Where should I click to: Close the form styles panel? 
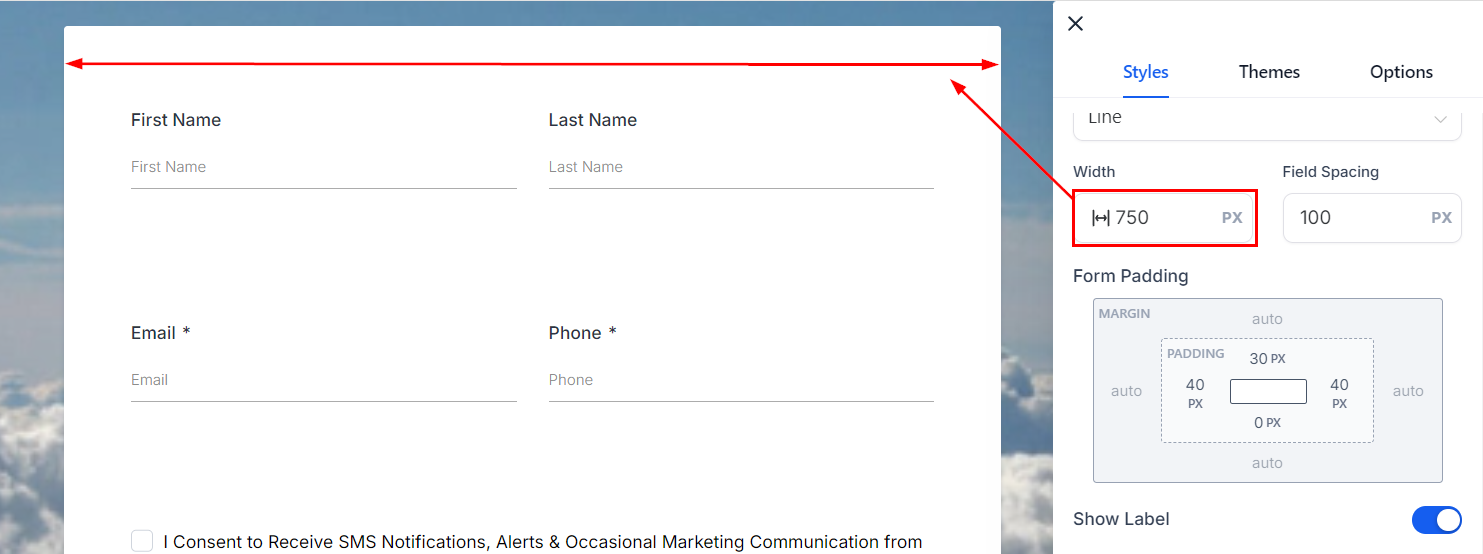point(1076,24)
